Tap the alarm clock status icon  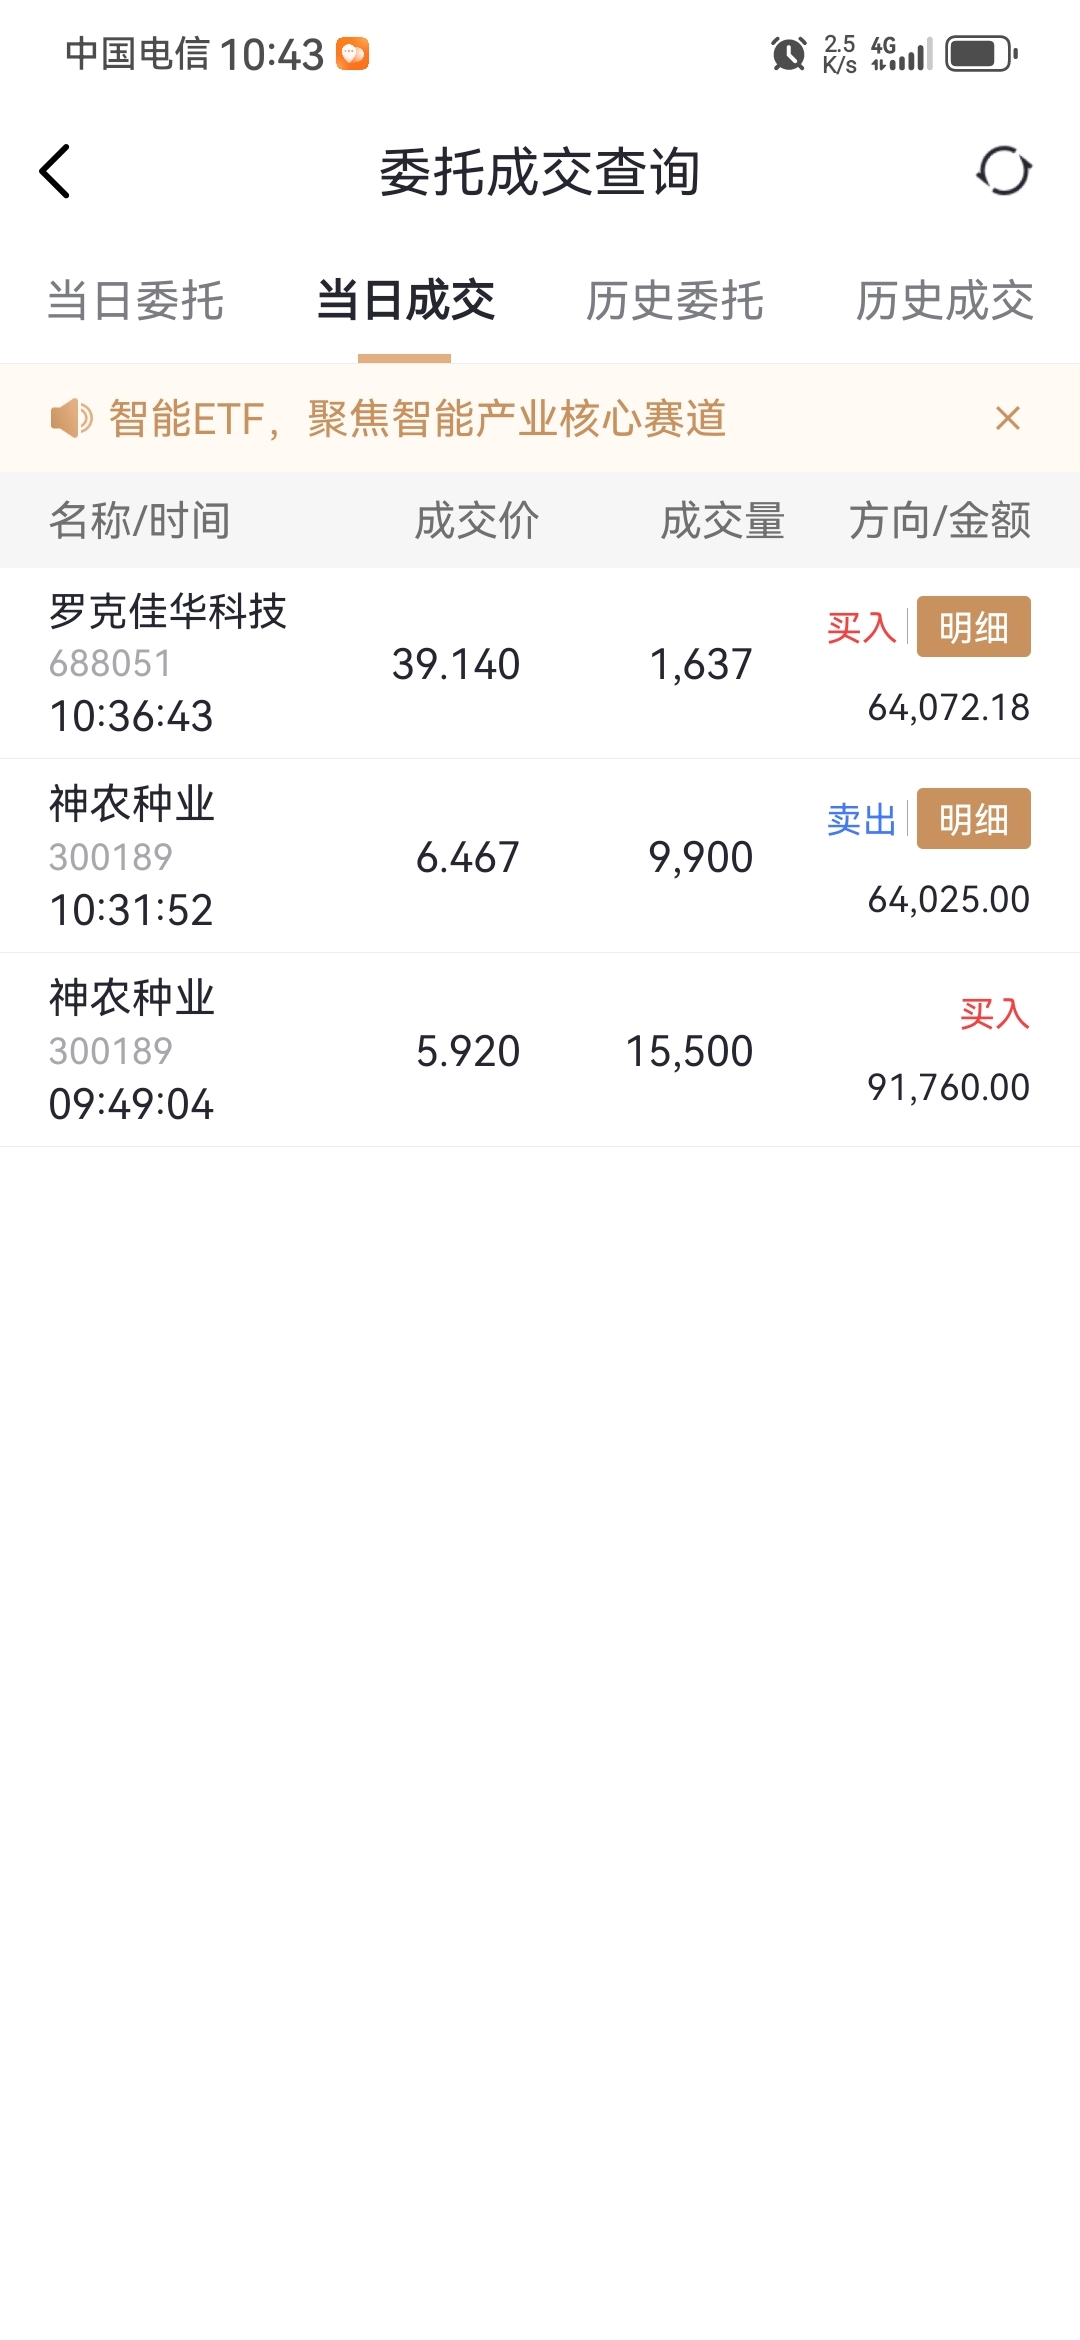pos(789,53)
